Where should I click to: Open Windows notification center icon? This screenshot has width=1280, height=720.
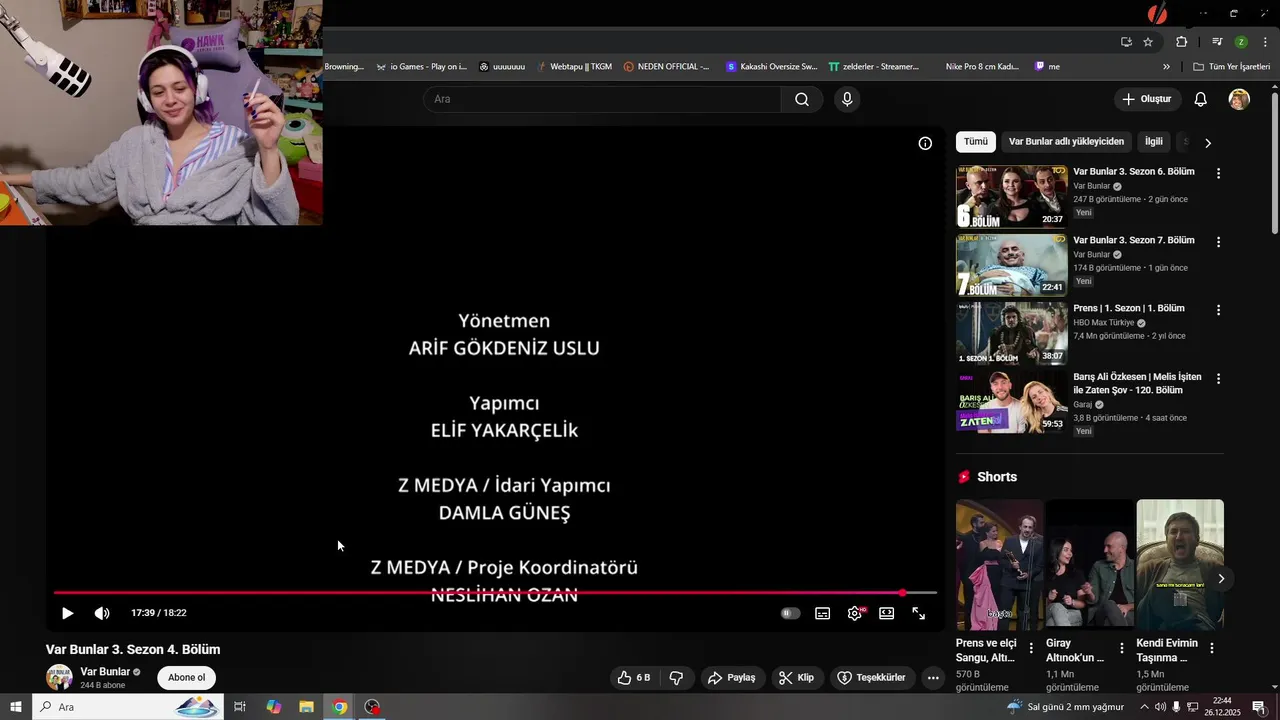[x=1259, y=707]
